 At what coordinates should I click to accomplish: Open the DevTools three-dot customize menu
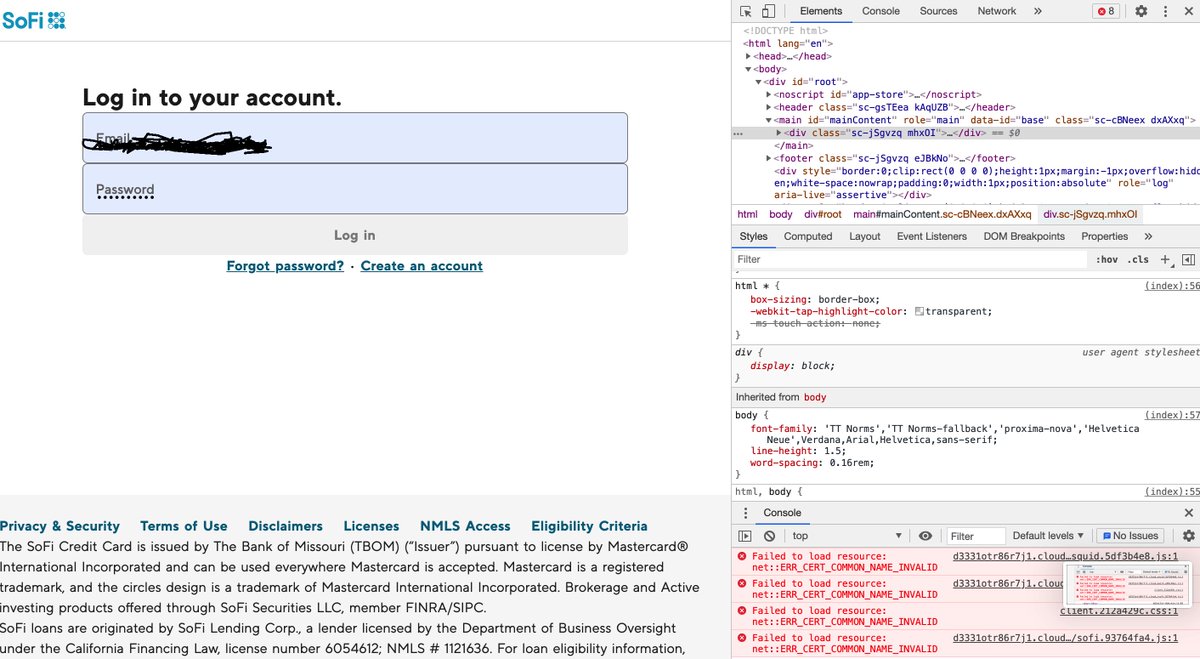[x=1164, y=11]
